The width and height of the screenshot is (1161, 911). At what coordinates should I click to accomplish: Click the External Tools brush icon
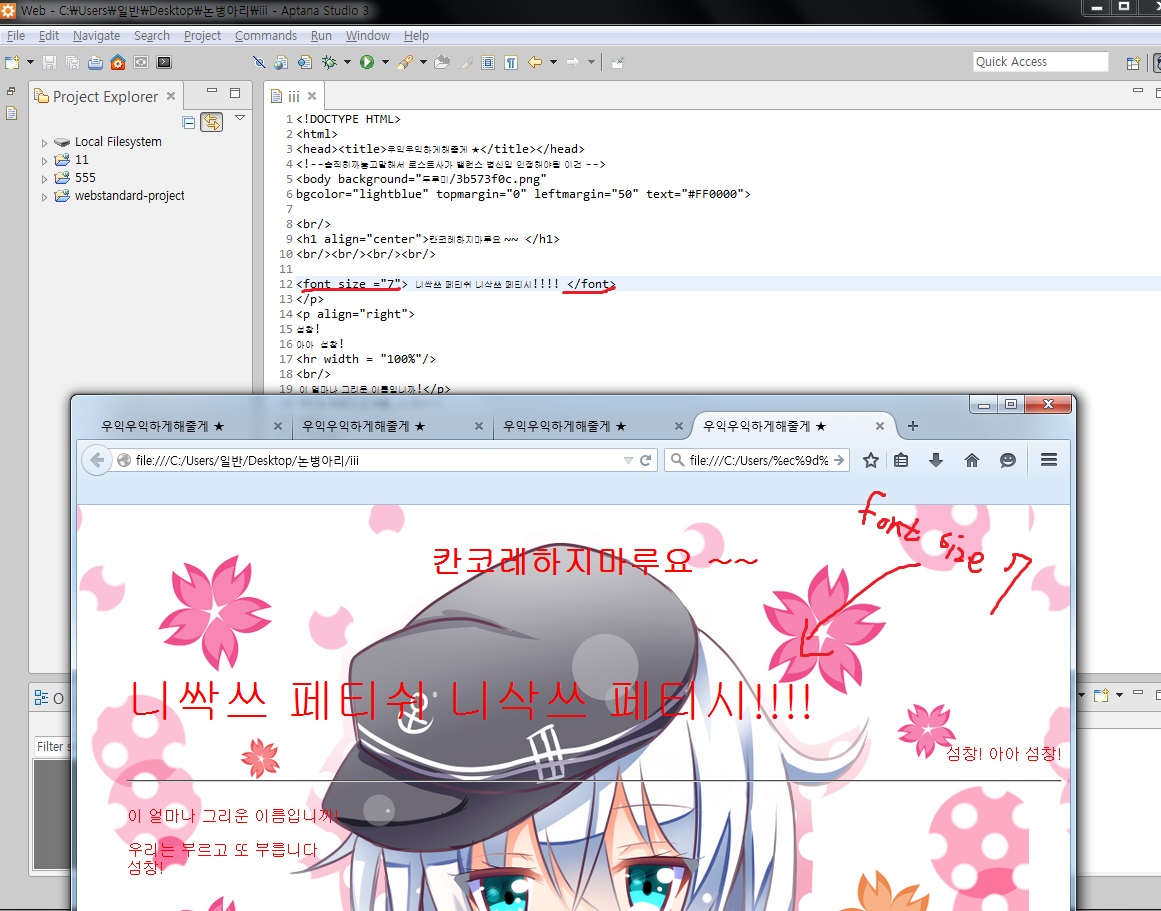tap(404, 62)
